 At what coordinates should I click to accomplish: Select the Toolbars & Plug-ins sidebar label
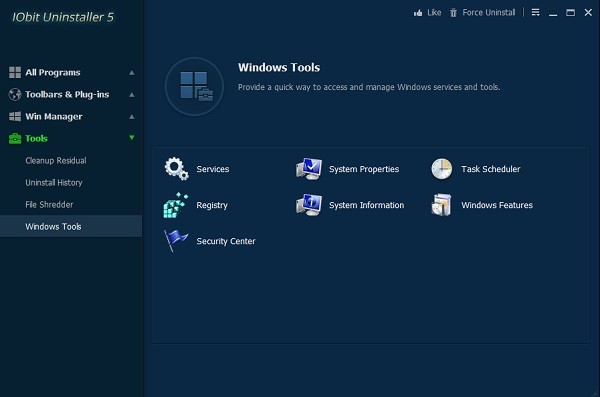[x=67, y=95]
